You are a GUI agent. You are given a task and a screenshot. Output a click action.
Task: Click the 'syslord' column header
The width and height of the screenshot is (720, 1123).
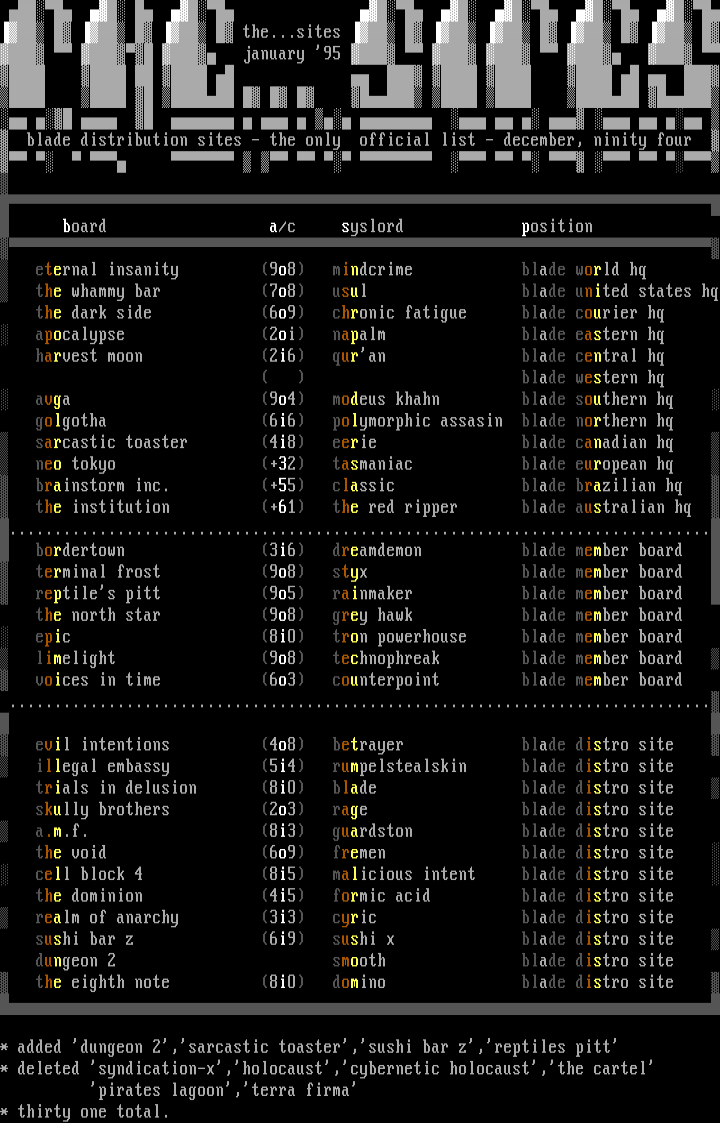372,227
